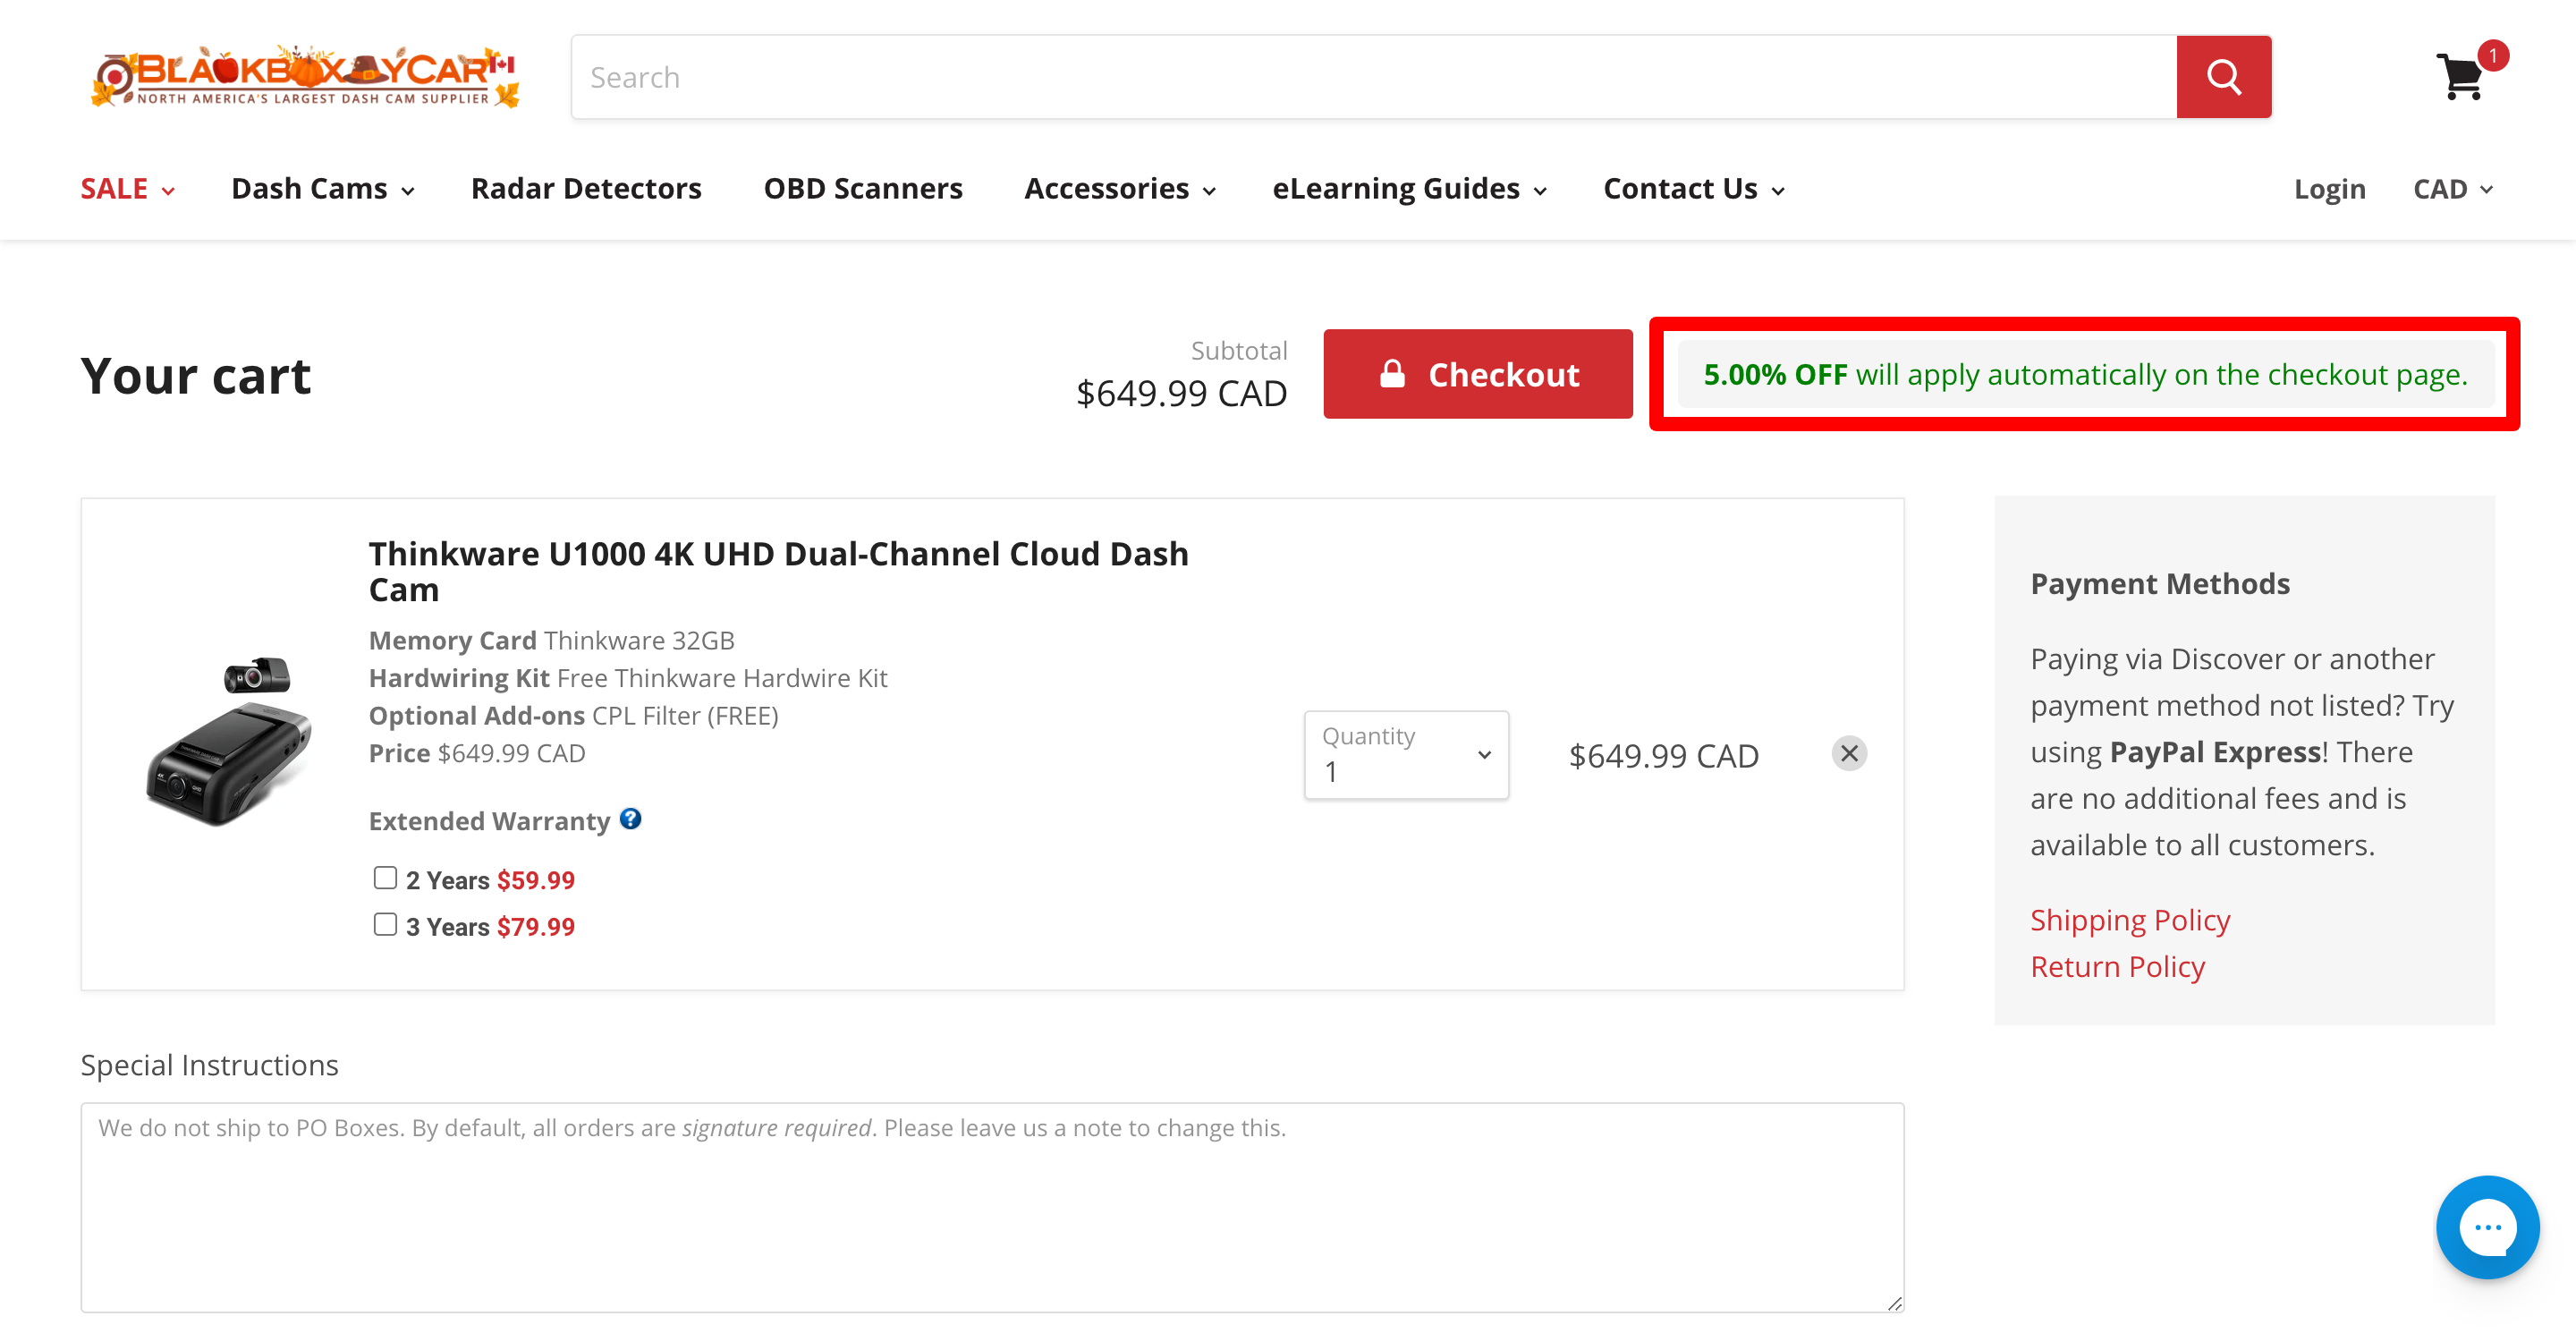This screenshot has height=1333, width=2576.
Task: Click the BlackboxMyCar logo
Action: pyautogui.click(x=304, y=76)
